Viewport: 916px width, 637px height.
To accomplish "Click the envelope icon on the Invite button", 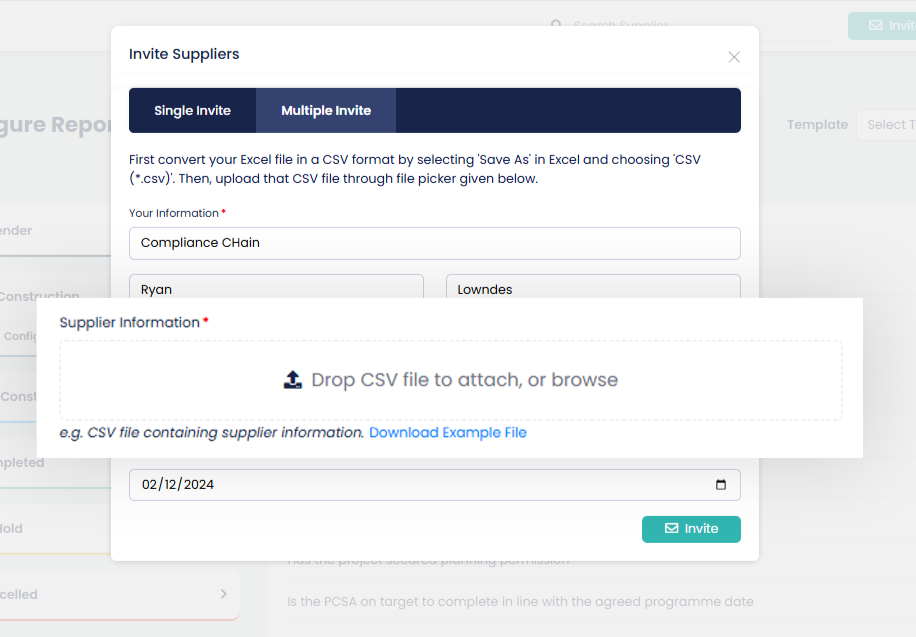I will click(x=671, y=528).
